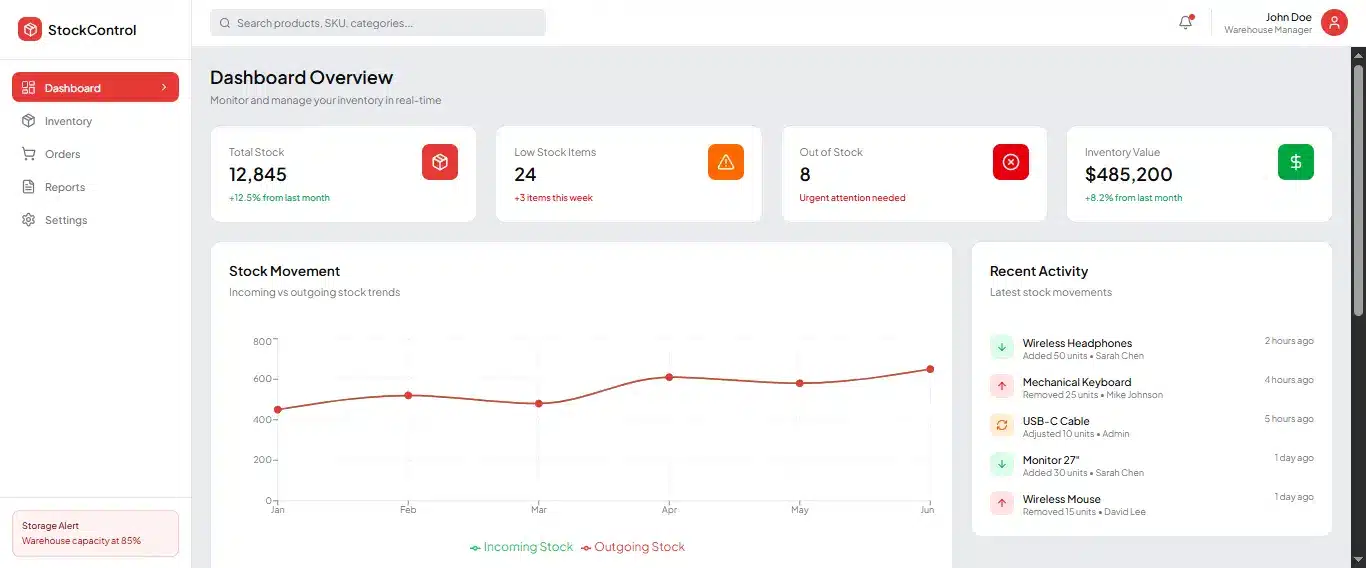This screenshot has height=568, width=1366.
Task: Click the green arrow beside Wireless Headphones
Action: click(x=1002, y=347)
